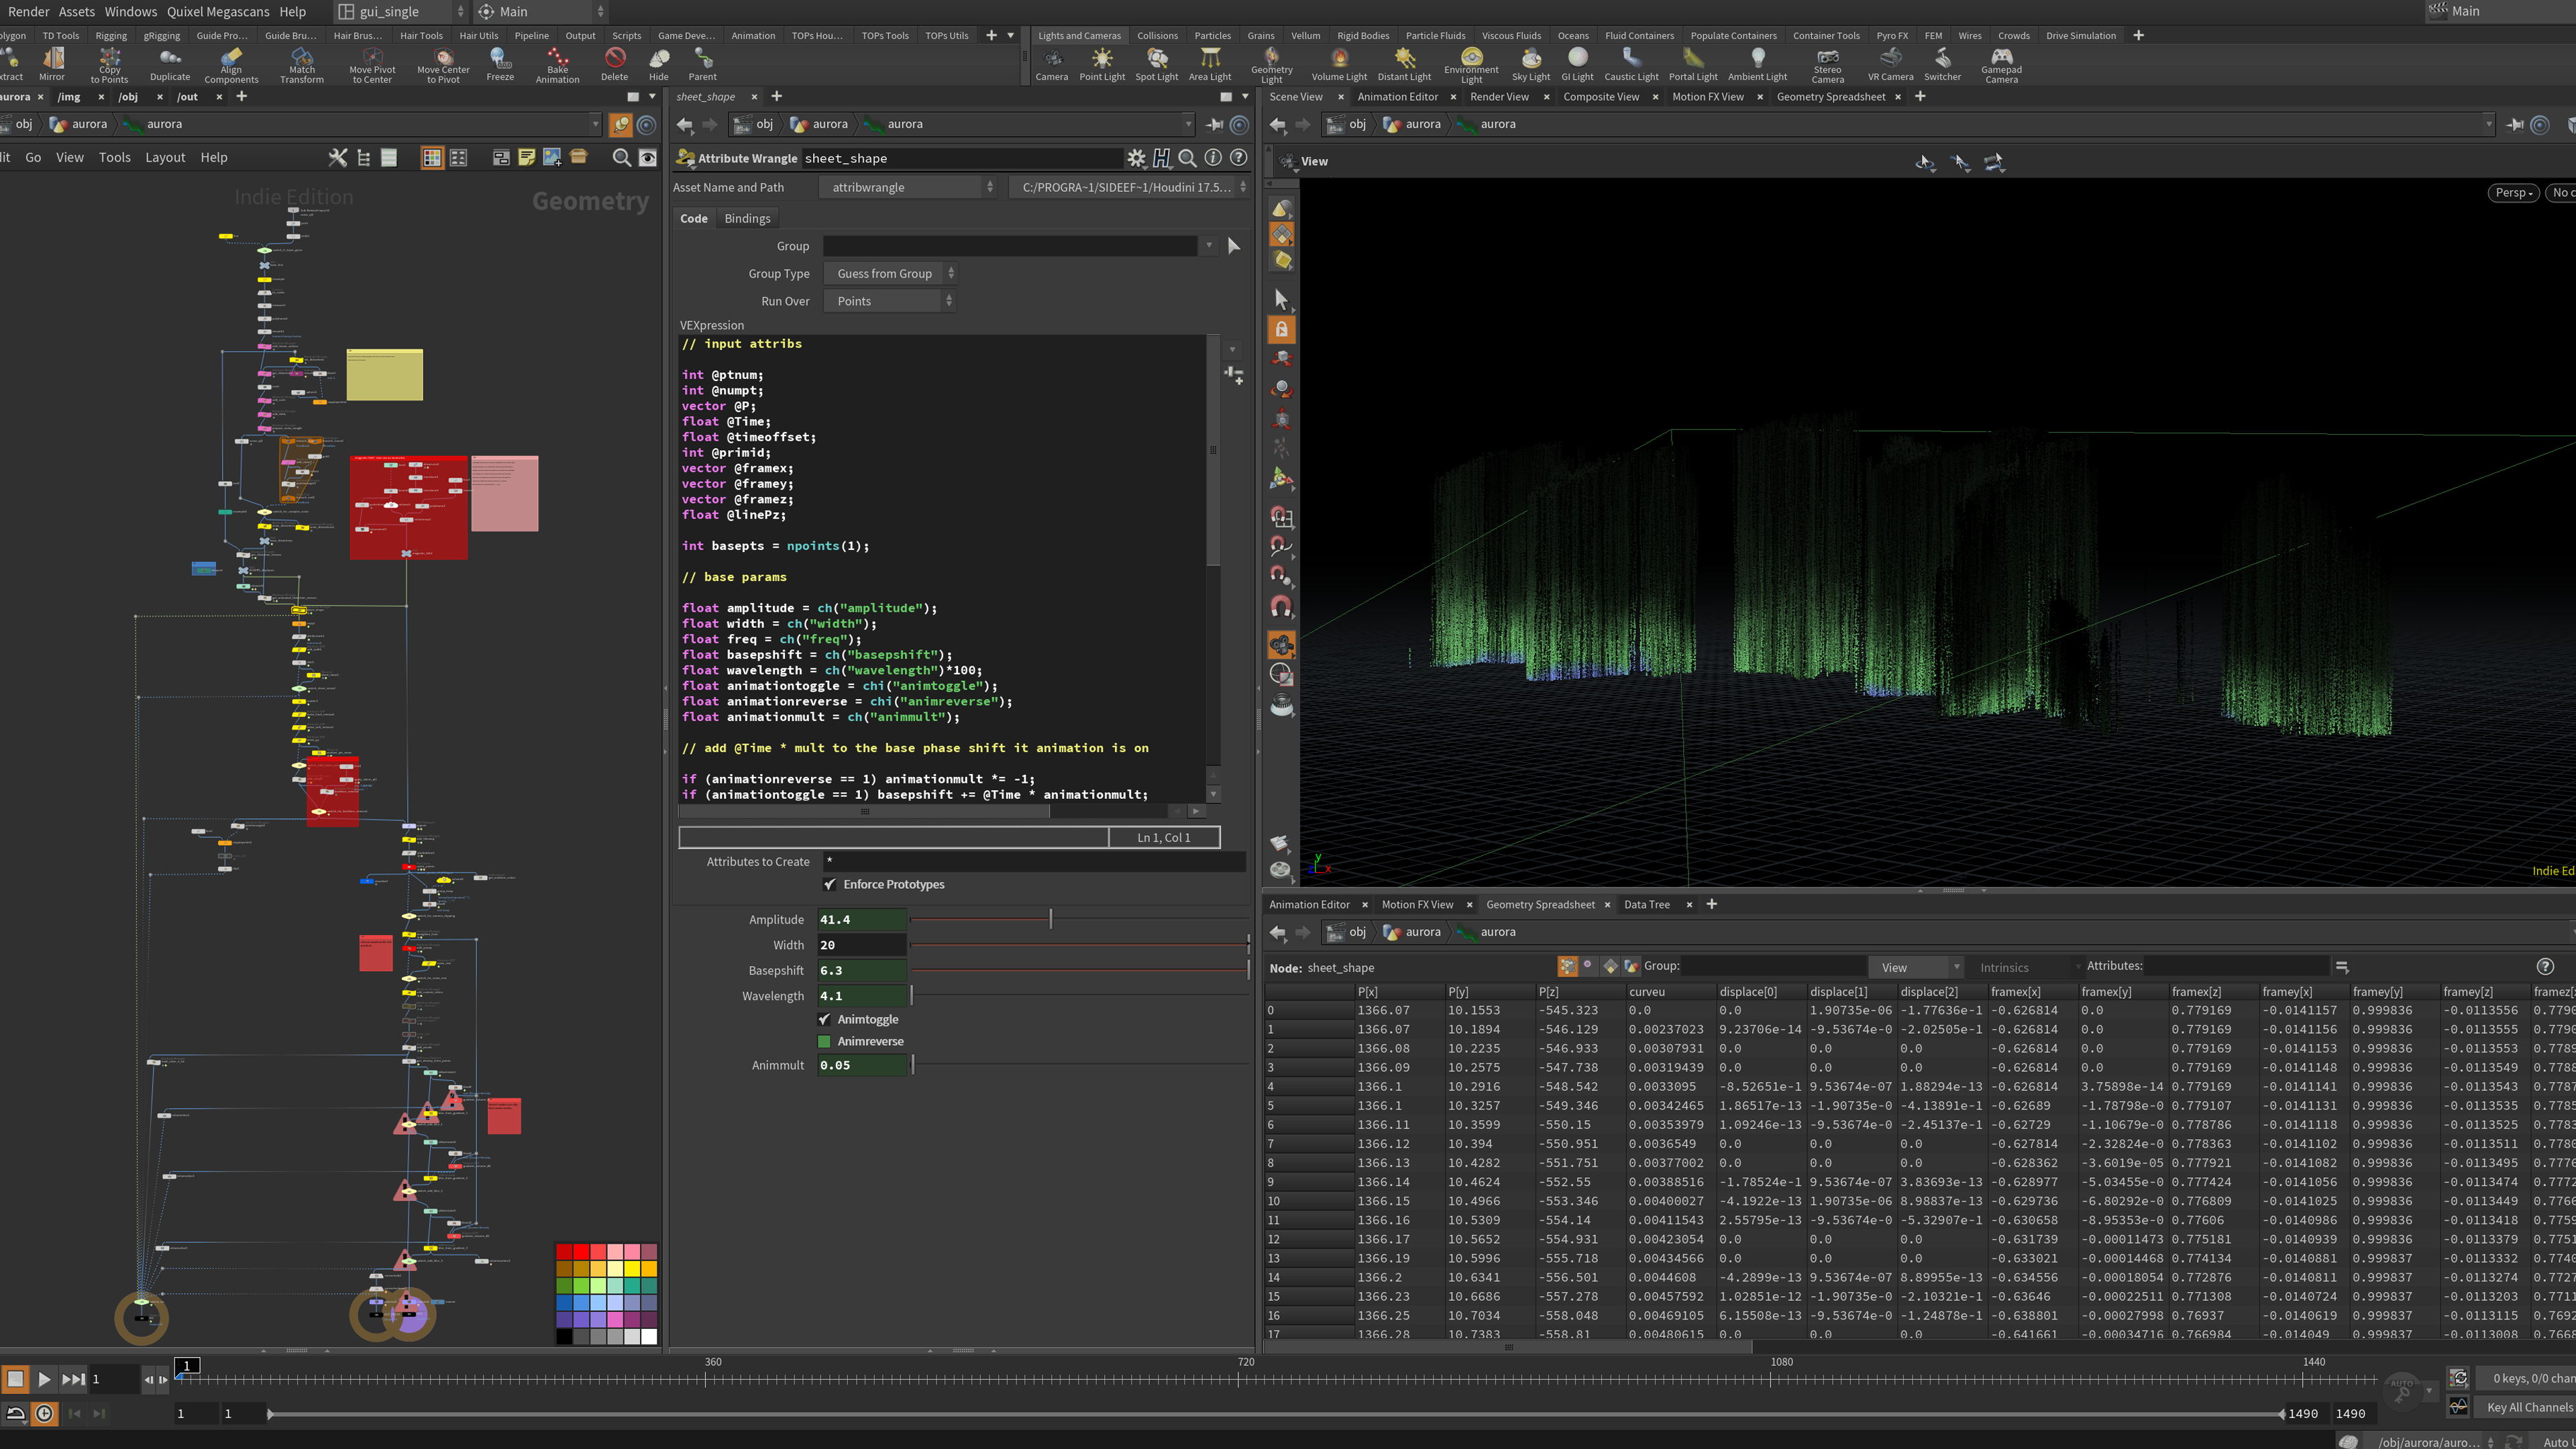Click the Amplitude value field
Screen dimensions: 2576x1449
[862, 919]
